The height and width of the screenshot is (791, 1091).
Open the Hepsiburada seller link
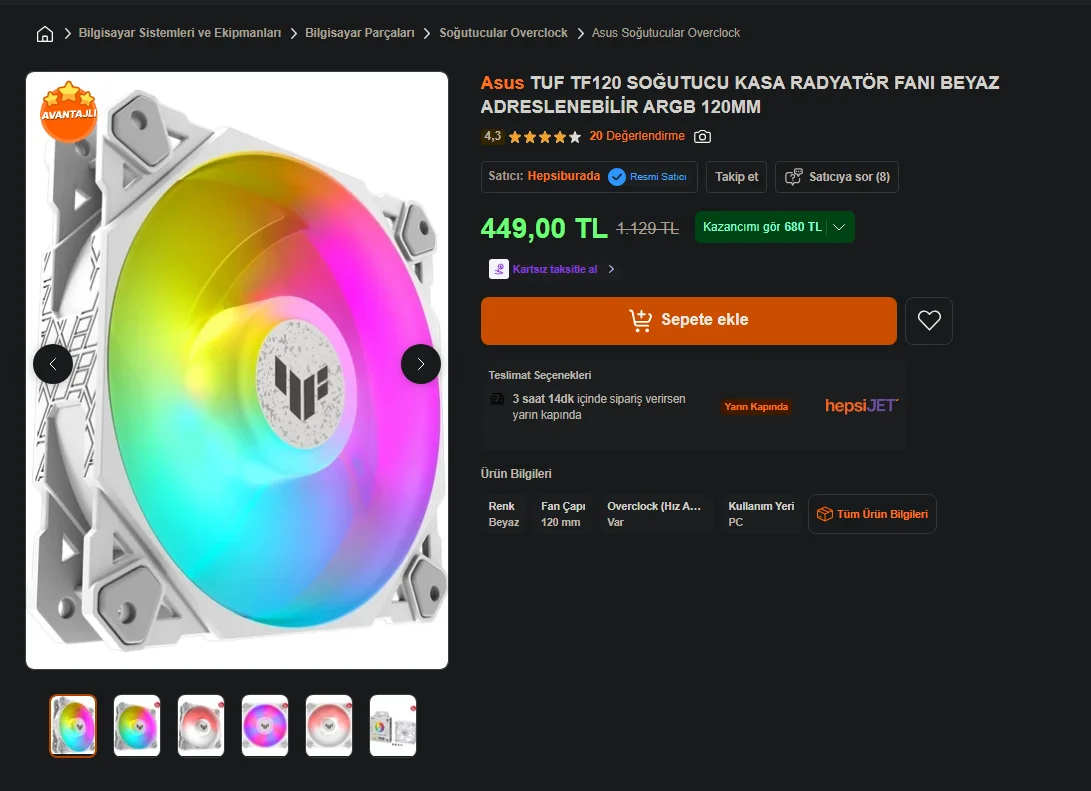point(564,176)
